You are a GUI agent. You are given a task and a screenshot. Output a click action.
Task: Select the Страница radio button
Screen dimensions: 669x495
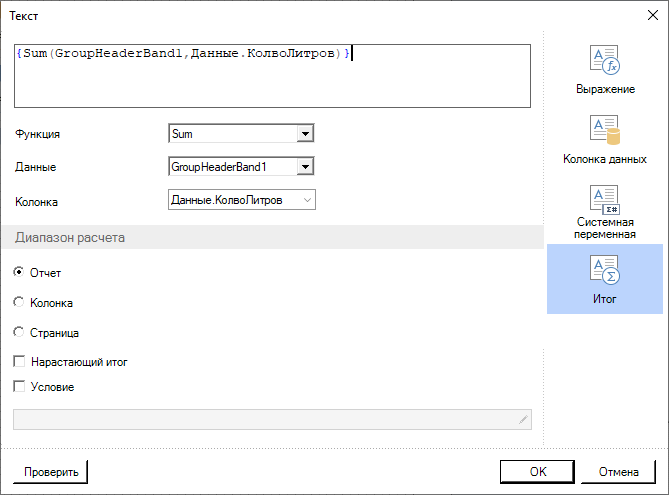coord(18,332)
